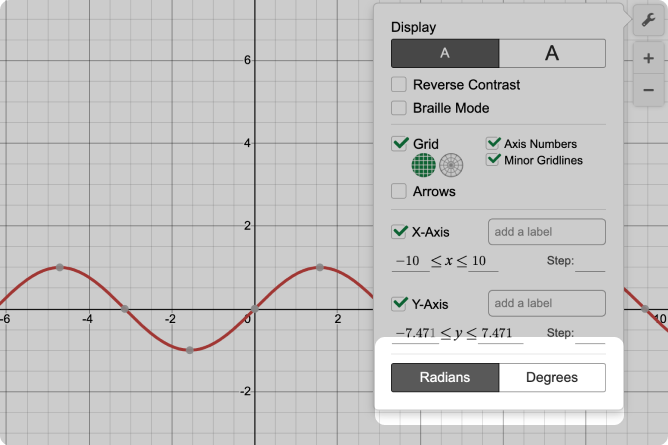Select the polar grid icon
This screenshot has height=445, width=668.
(452, 165)
